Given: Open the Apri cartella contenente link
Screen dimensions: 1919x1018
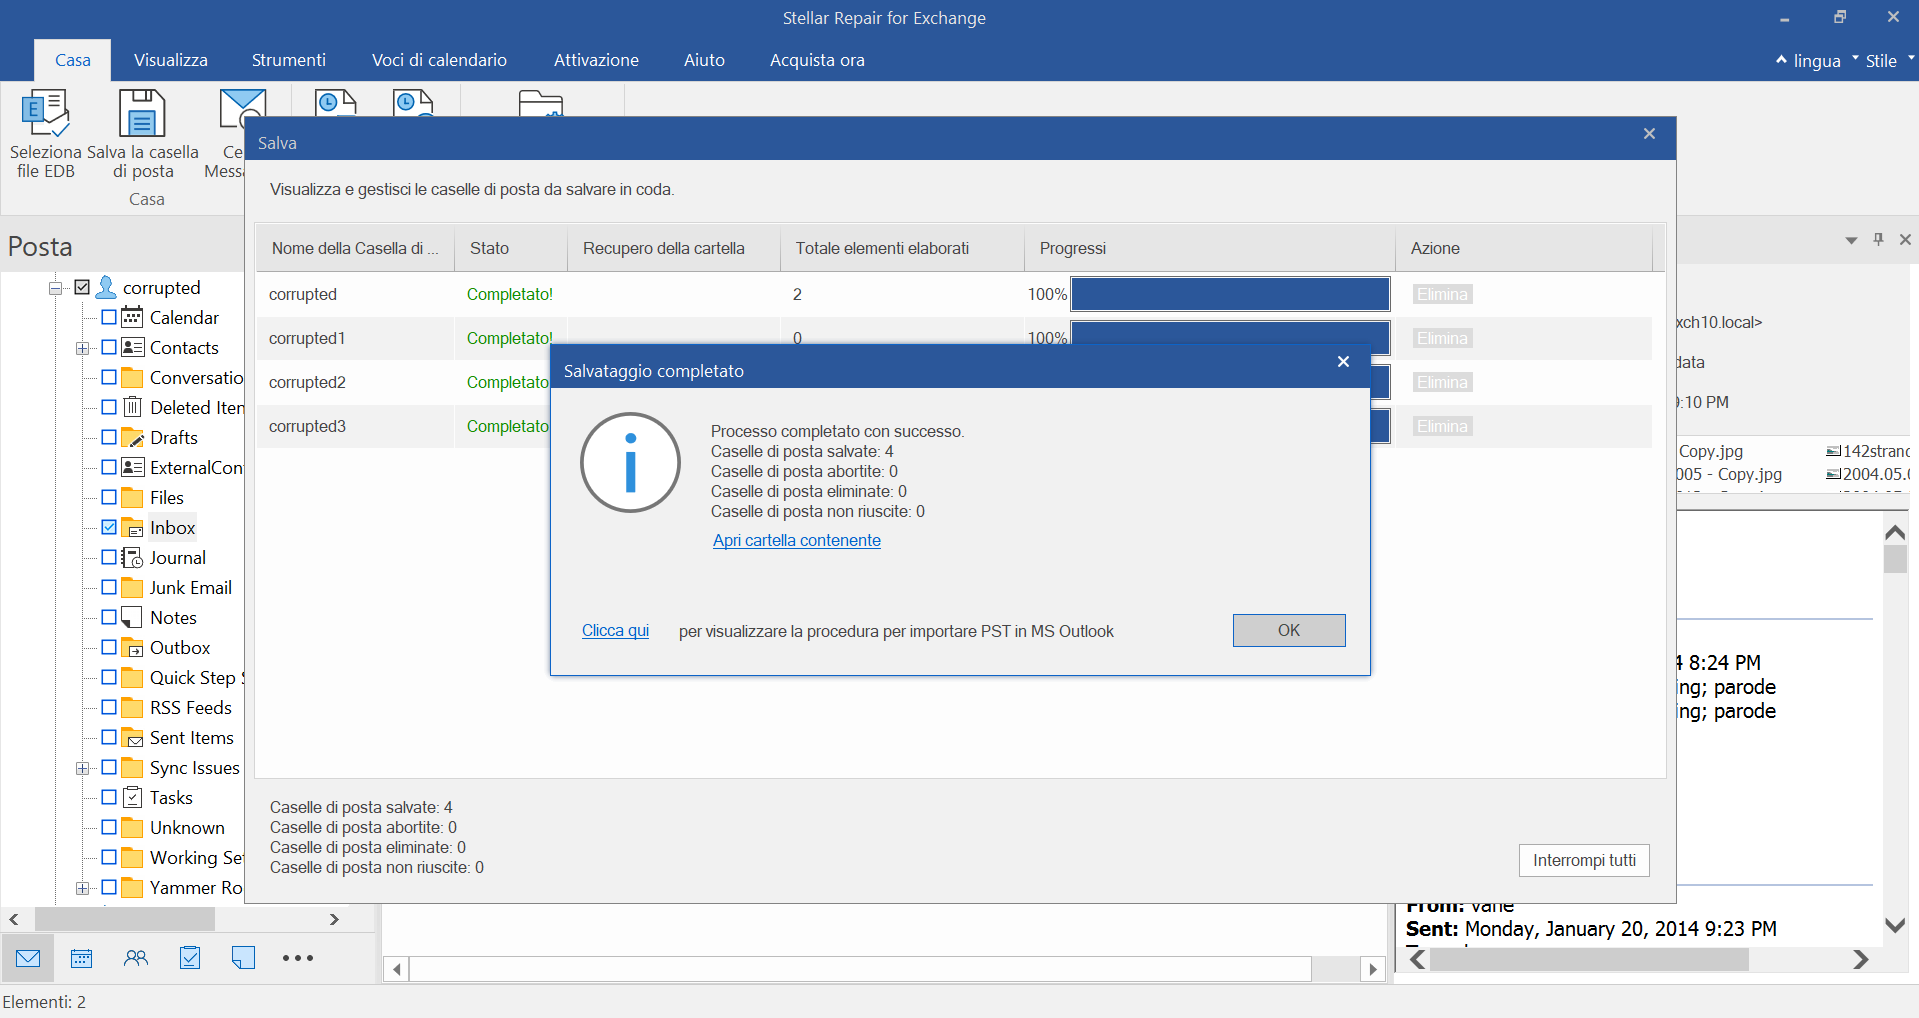Looking at the screenshot, I should point(796,540).
